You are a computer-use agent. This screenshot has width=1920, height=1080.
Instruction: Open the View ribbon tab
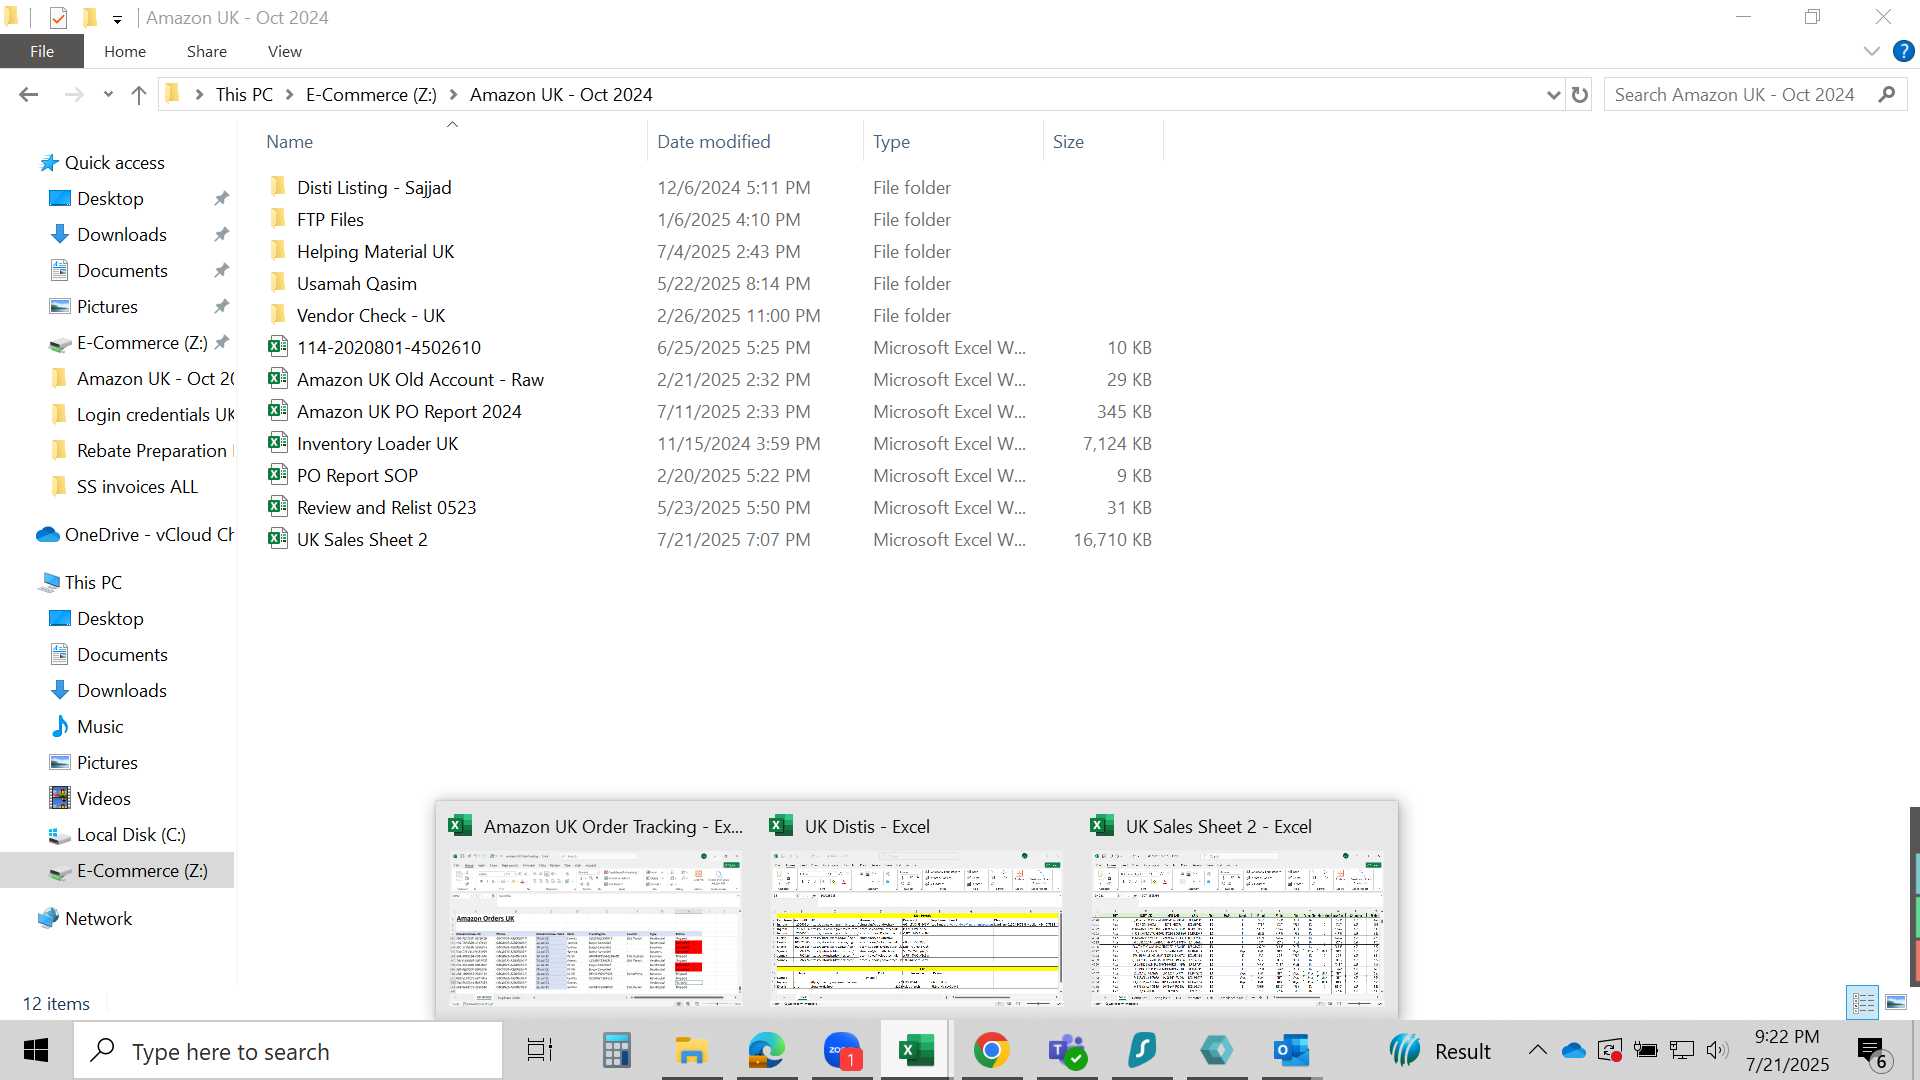[285, 51]
